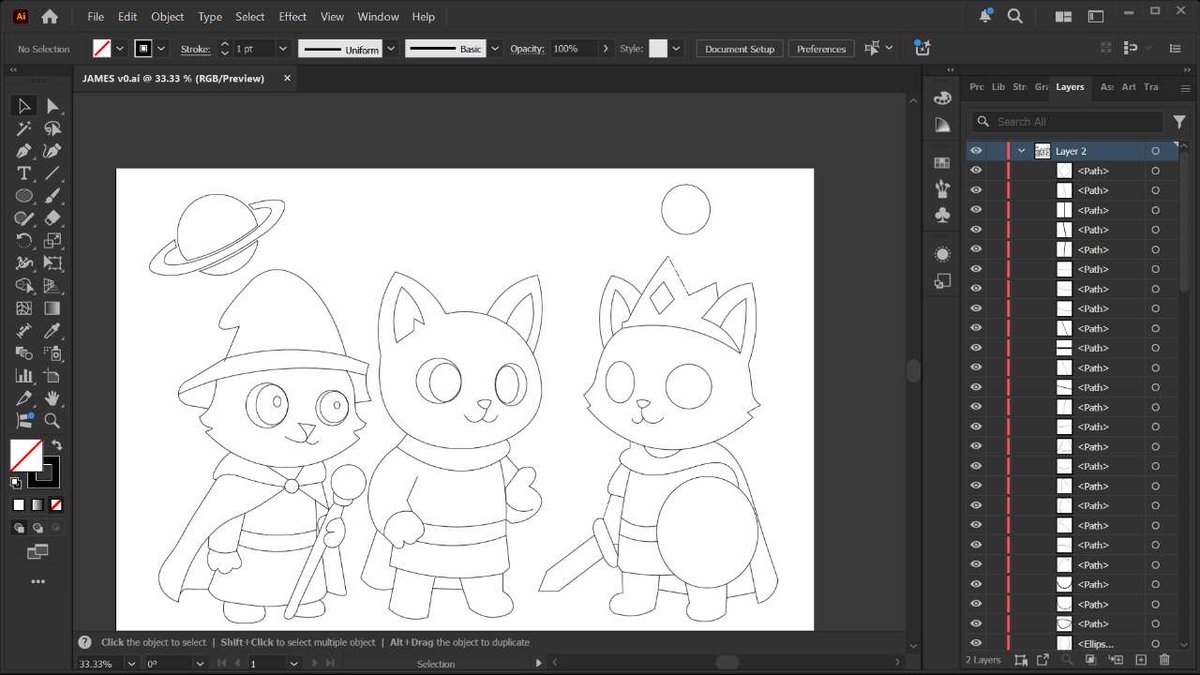Viewport: 1200px width, 675px height.
Task: Open the Basic brush definition dropdown
Action: (495, 48)
